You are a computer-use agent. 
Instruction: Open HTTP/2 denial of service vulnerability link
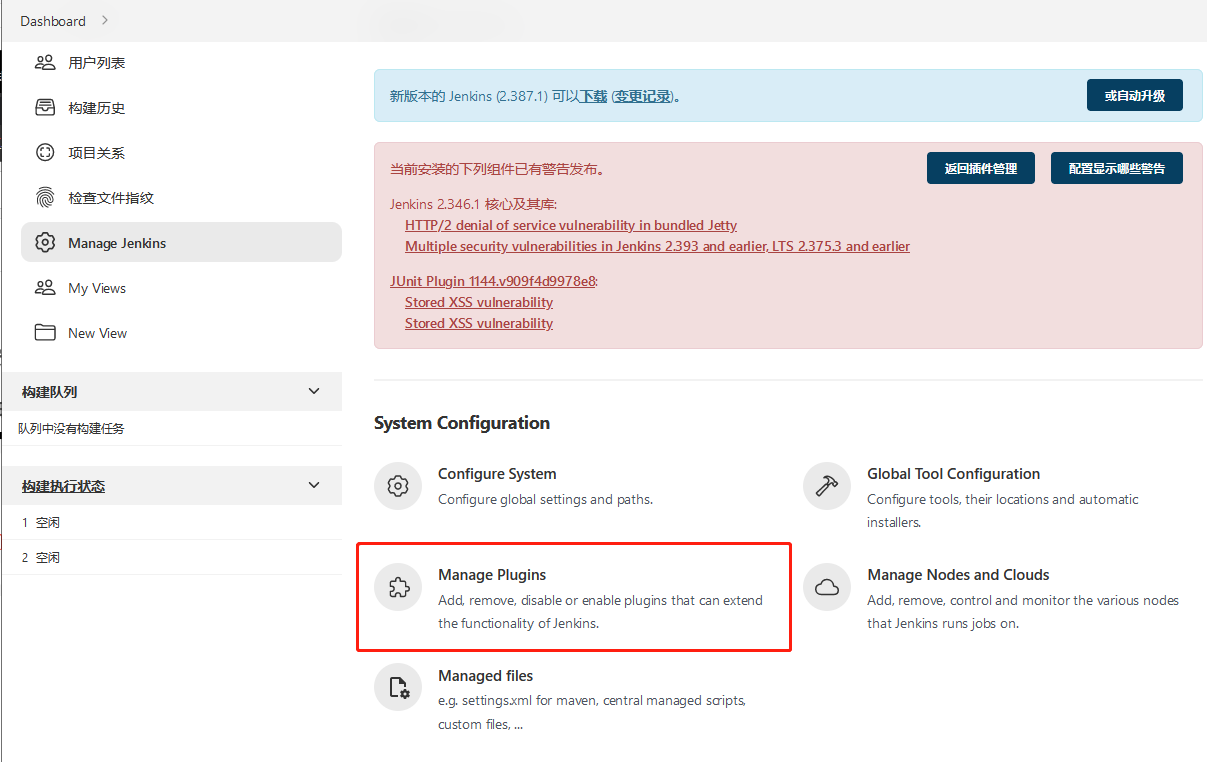(571, 225)
